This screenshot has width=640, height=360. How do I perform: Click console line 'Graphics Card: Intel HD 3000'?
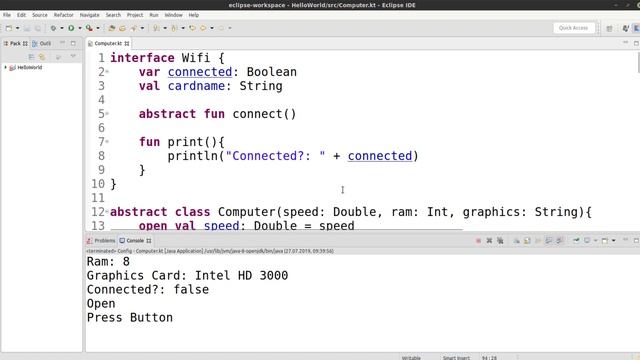pos(187,276)
